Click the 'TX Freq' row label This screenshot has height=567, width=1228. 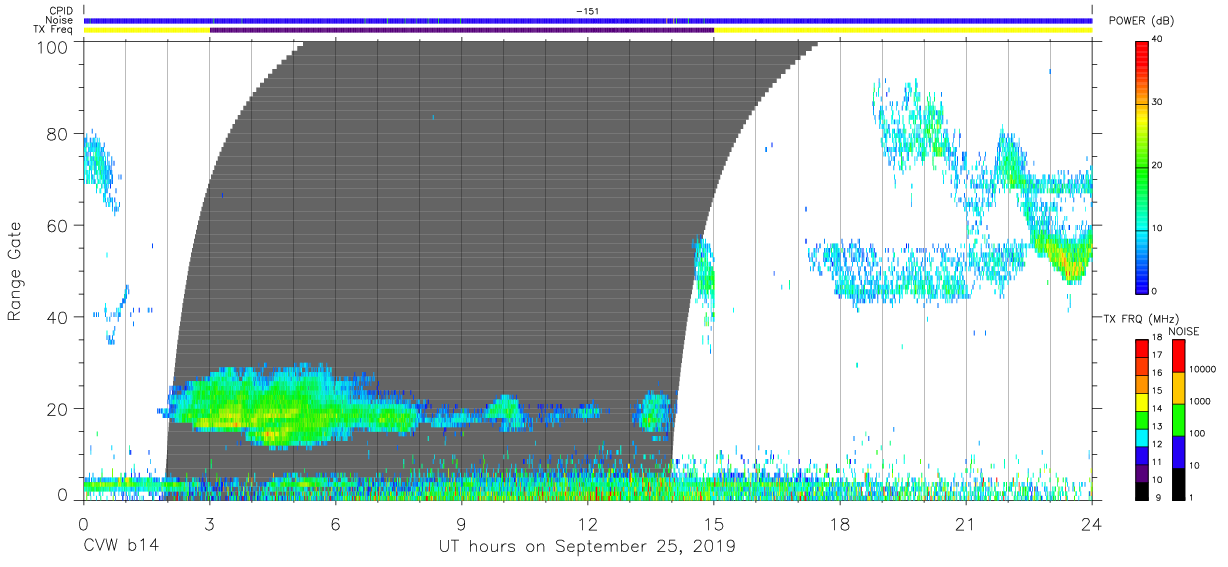pyautogui.click(x=54, y=30)
